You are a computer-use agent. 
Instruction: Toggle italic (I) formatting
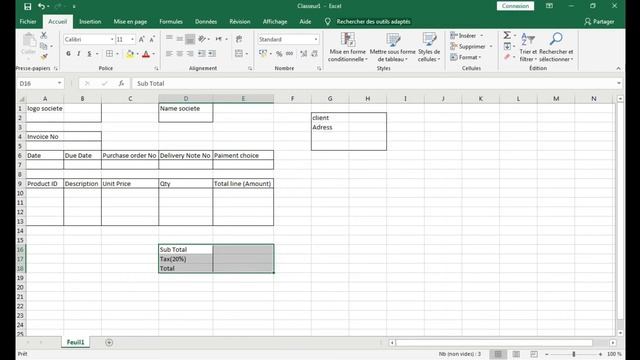[x=78, y=53]
